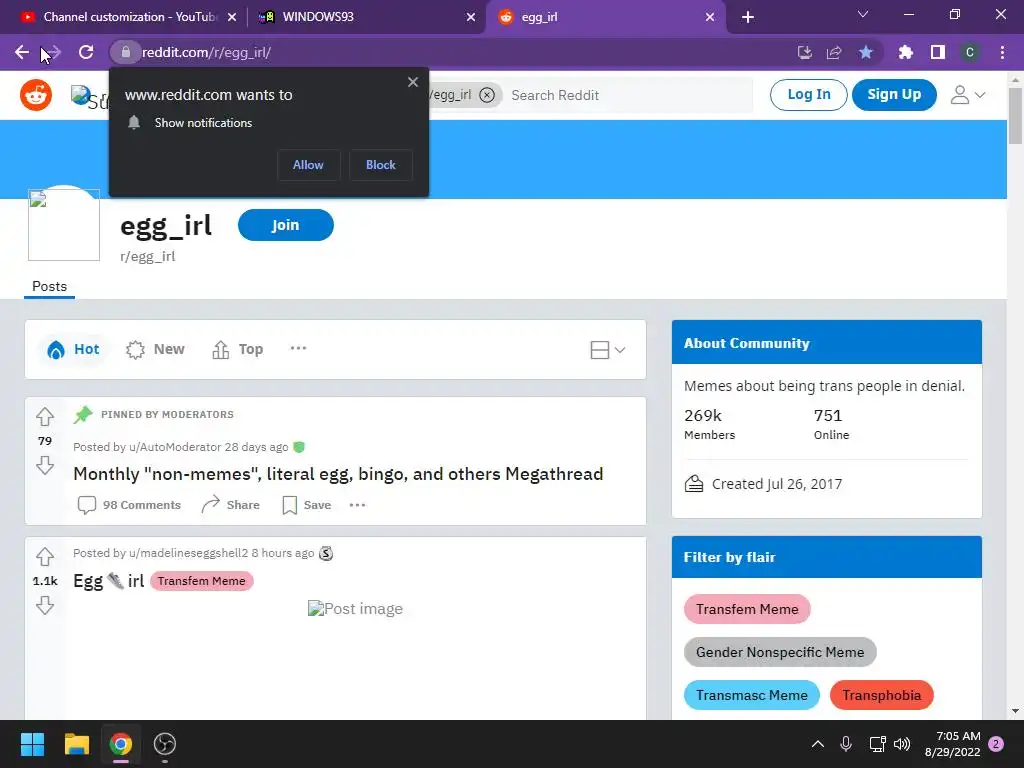Open File Explorer from taskbar
The width and height of the screenshot is (1024, 768).
point(76,744)
